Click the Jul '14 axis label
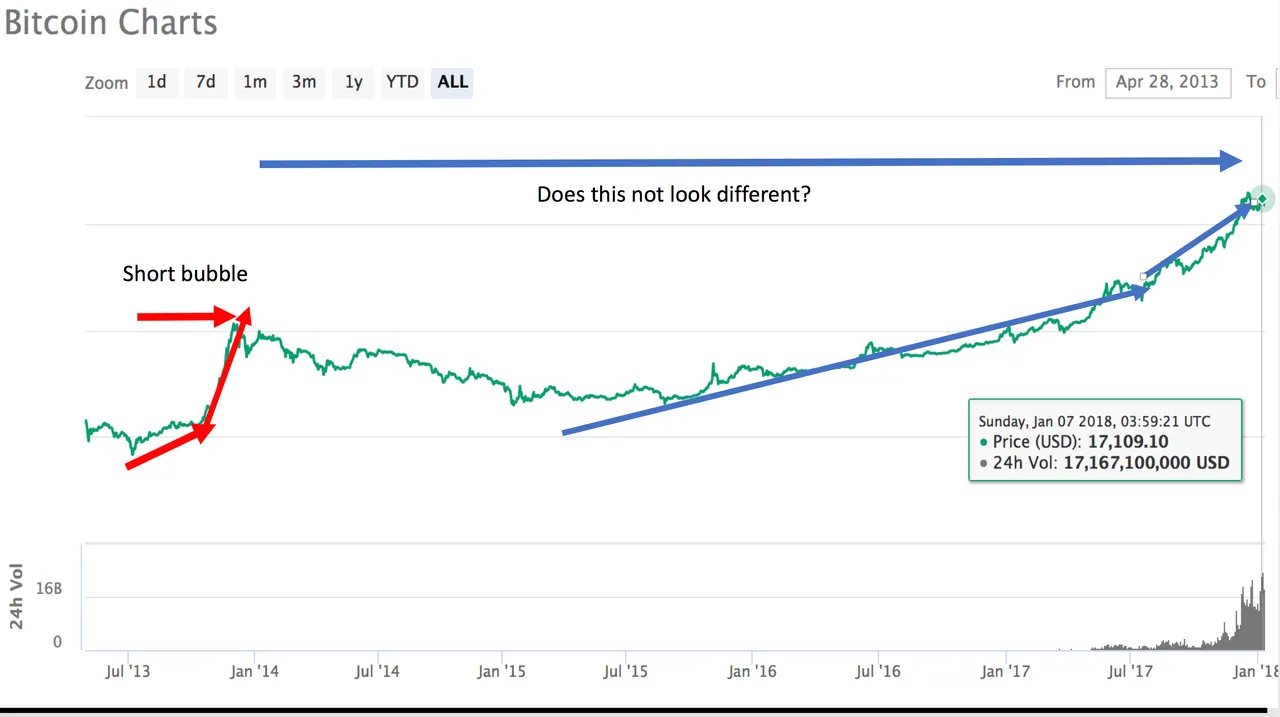The width and height of the screenshot is (1280, 717). [x=377, y=671]
